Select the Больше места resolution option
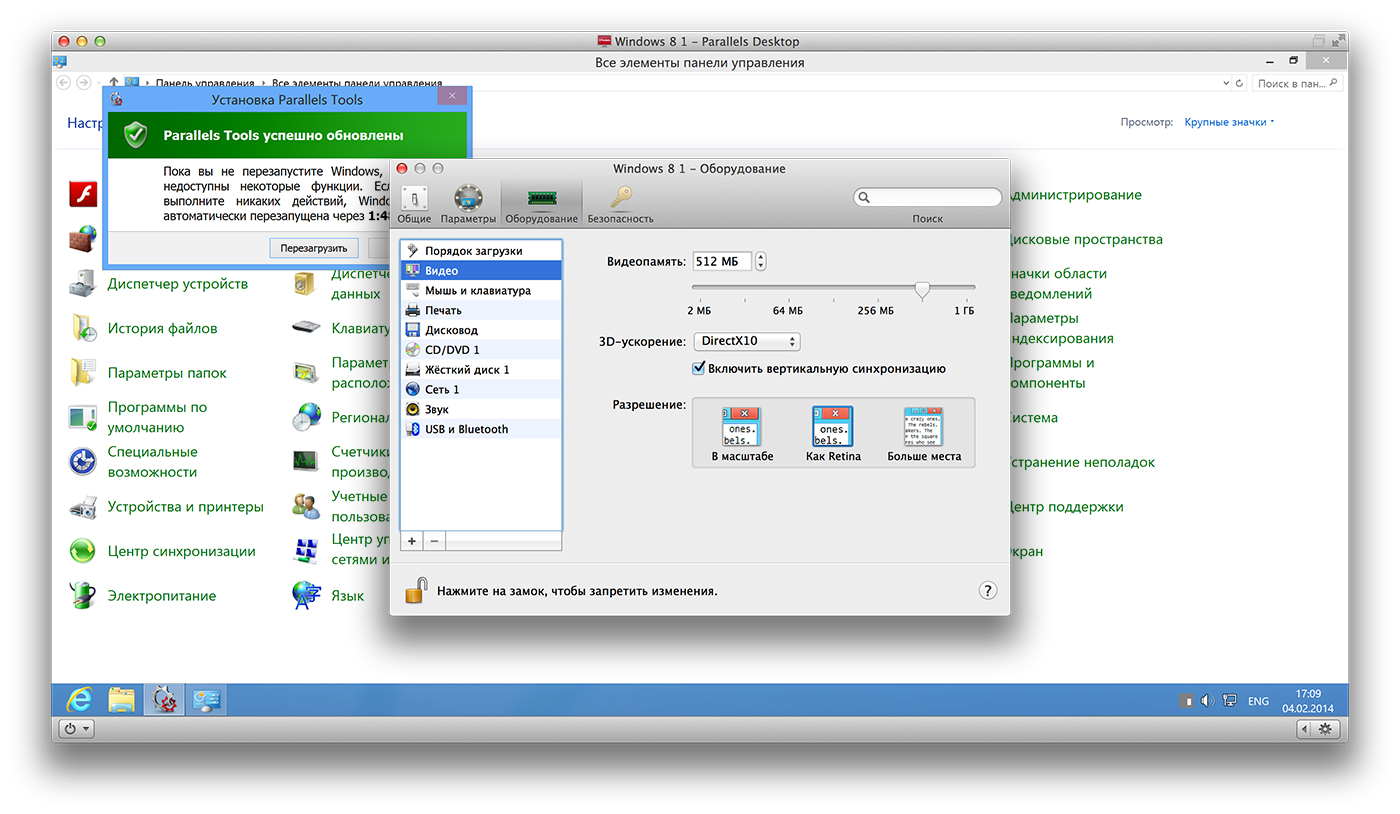Screen dimensions: 1400x814 [x=923, y=433]
